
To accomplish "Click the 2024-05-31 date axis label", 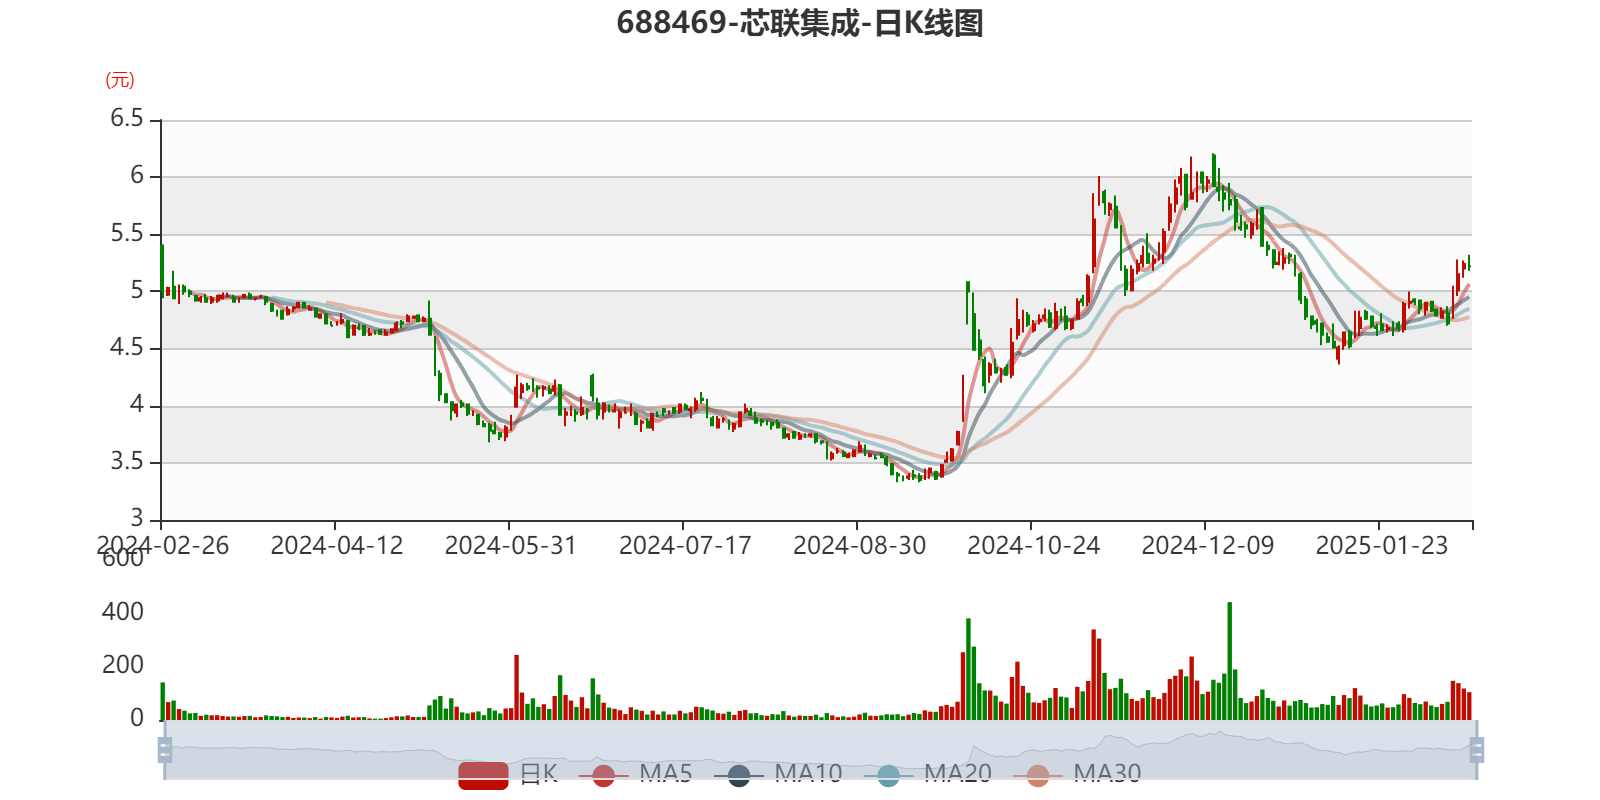I will (510, 546).
